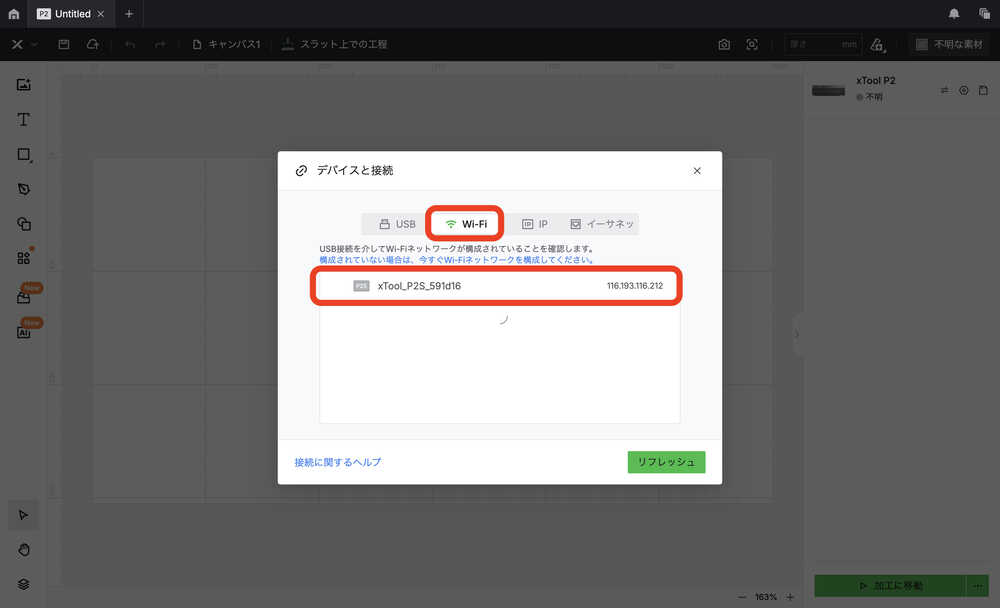Select the Text tool in the left sidebar

coord(24,119)
